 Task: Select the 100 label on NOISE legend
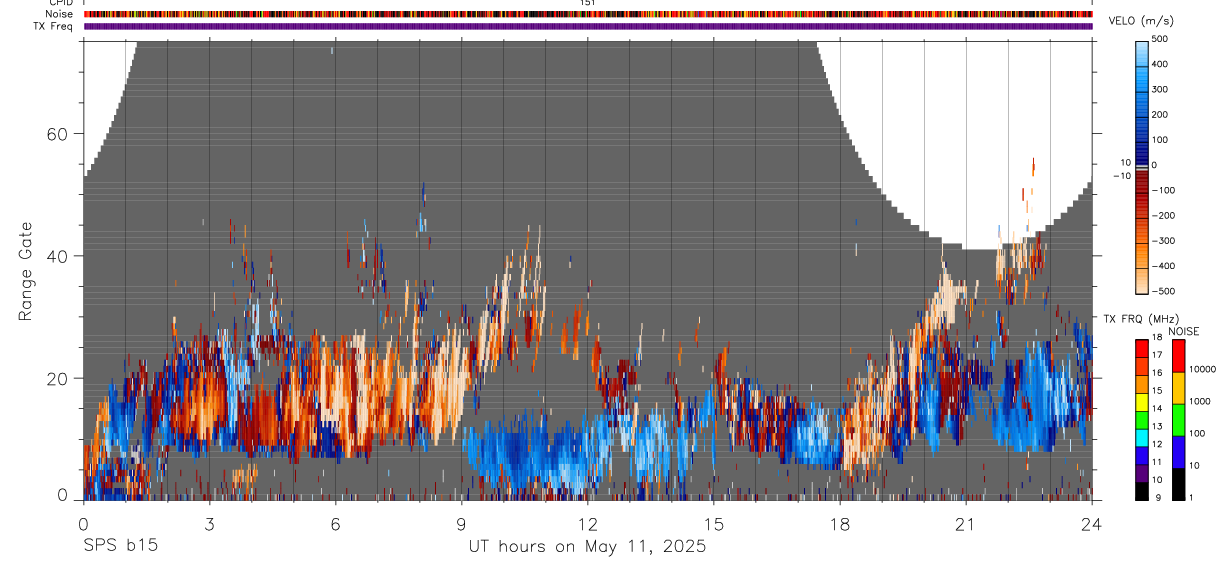pos(1197,433)
